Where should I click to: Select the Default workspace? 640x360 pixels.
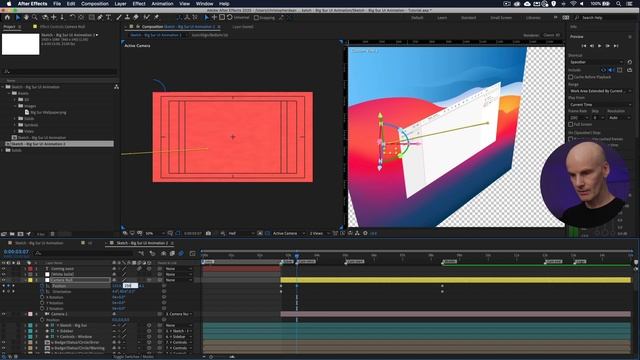click(x=417, y=18)
